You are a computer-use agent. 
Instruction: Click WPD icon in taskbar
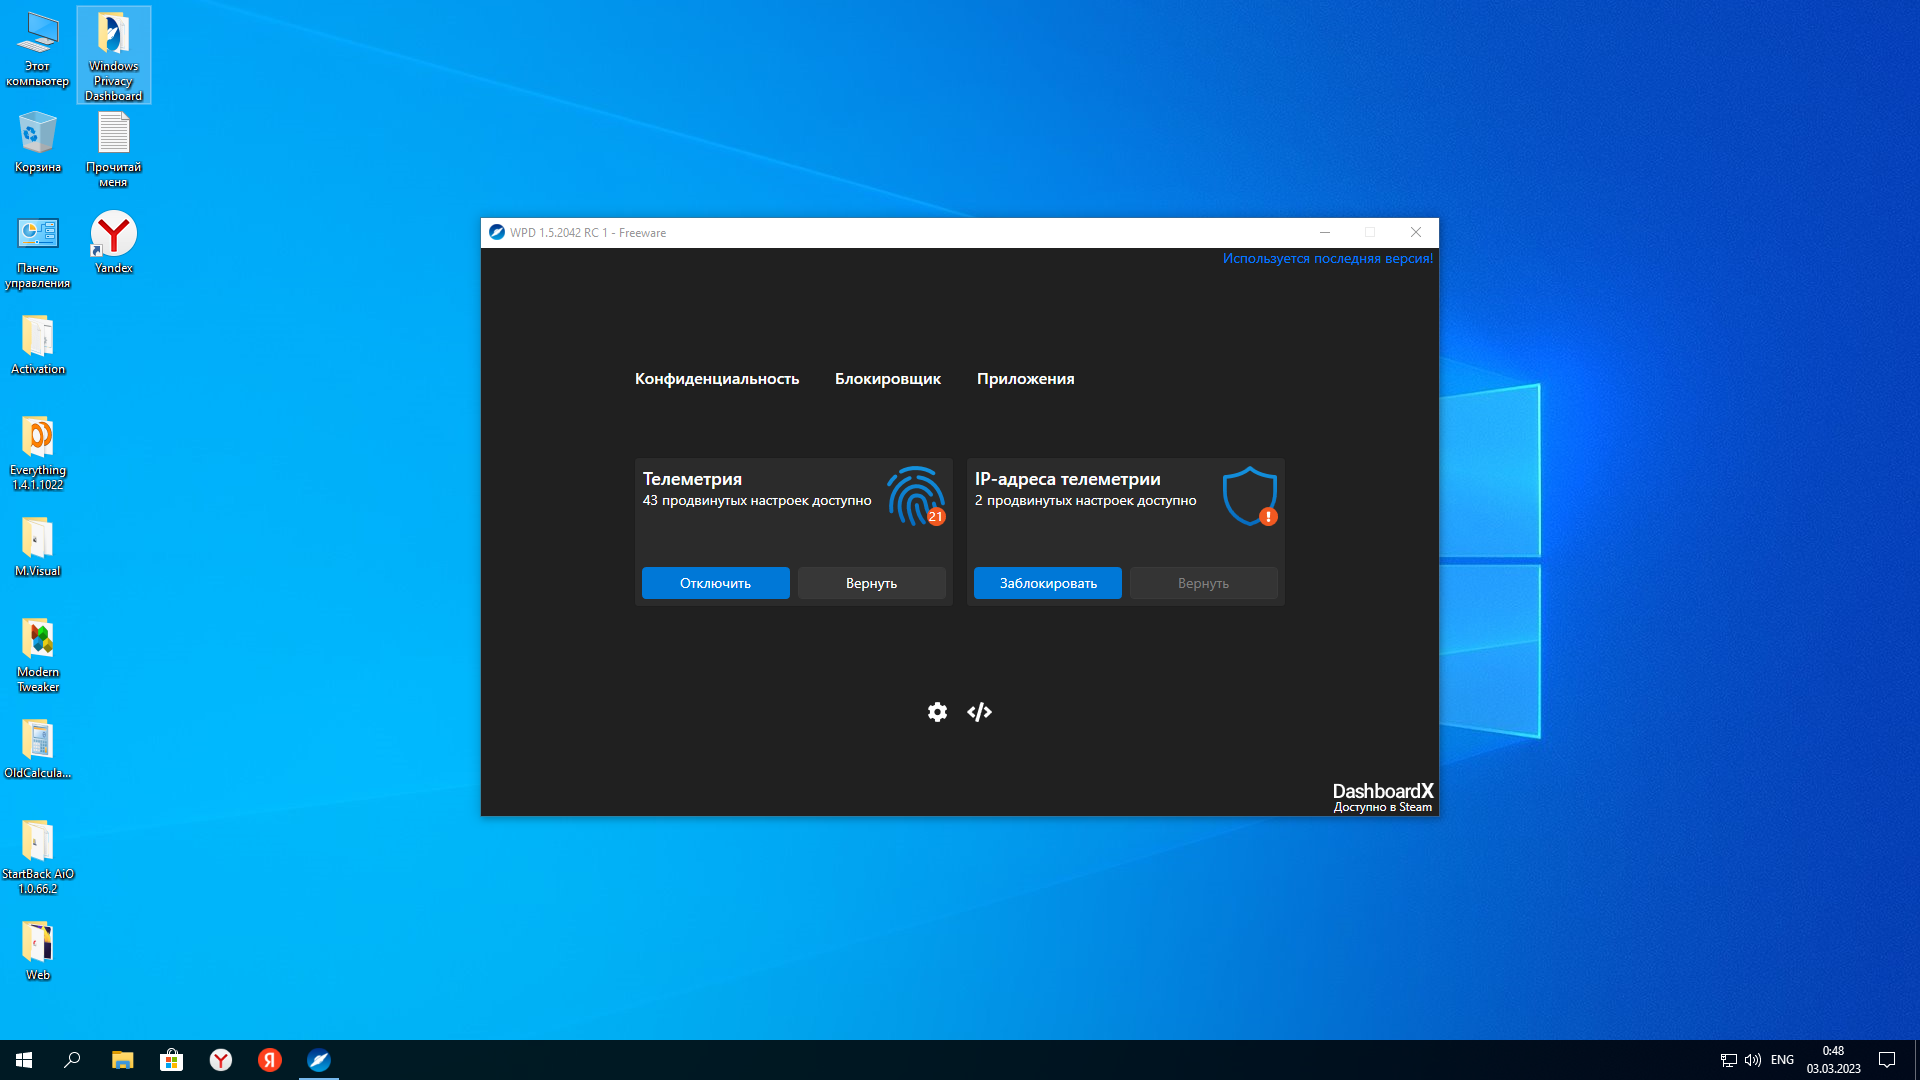(x=319, y=1060)
